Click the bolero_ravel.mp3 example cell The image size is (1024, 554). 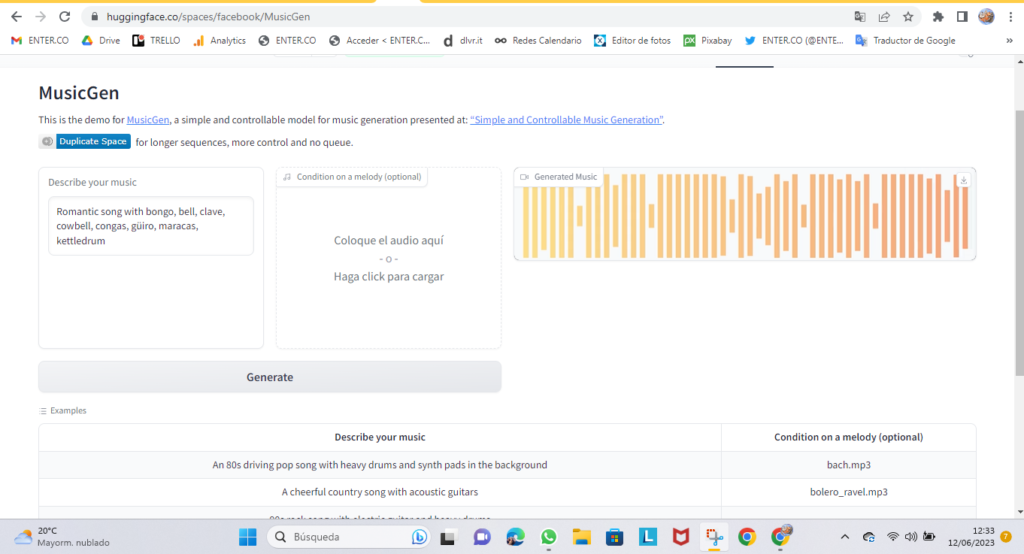tap(848, 492)
